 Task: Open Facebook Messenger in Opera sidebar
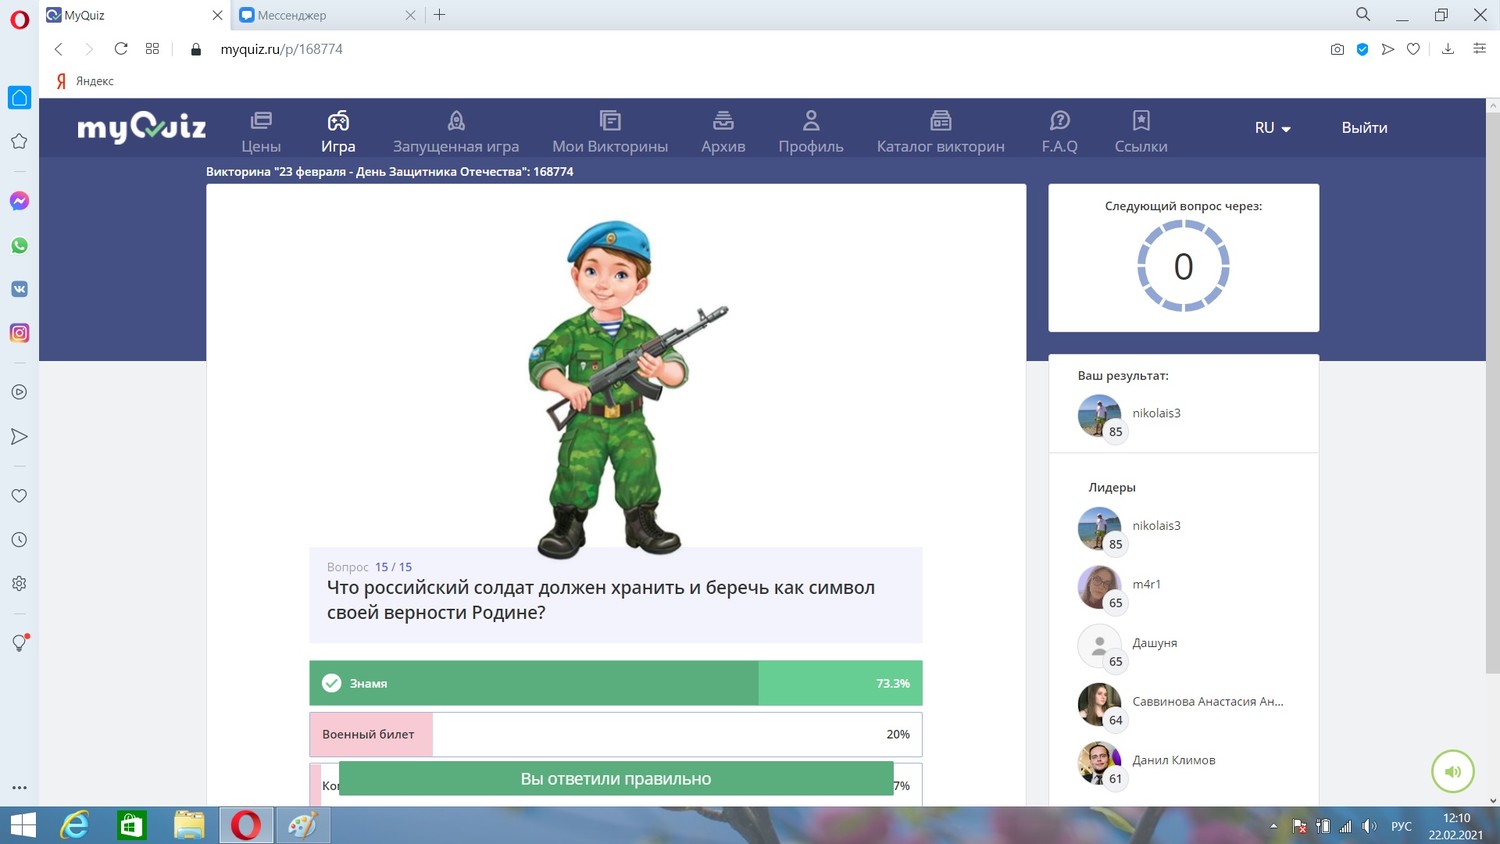[19, 201]
